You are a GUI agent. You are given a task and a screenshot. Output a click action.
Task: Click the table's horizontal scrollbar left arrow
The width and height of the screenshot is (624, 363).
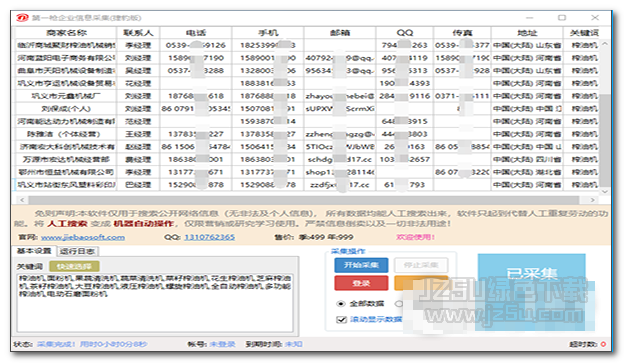point(22,200)
